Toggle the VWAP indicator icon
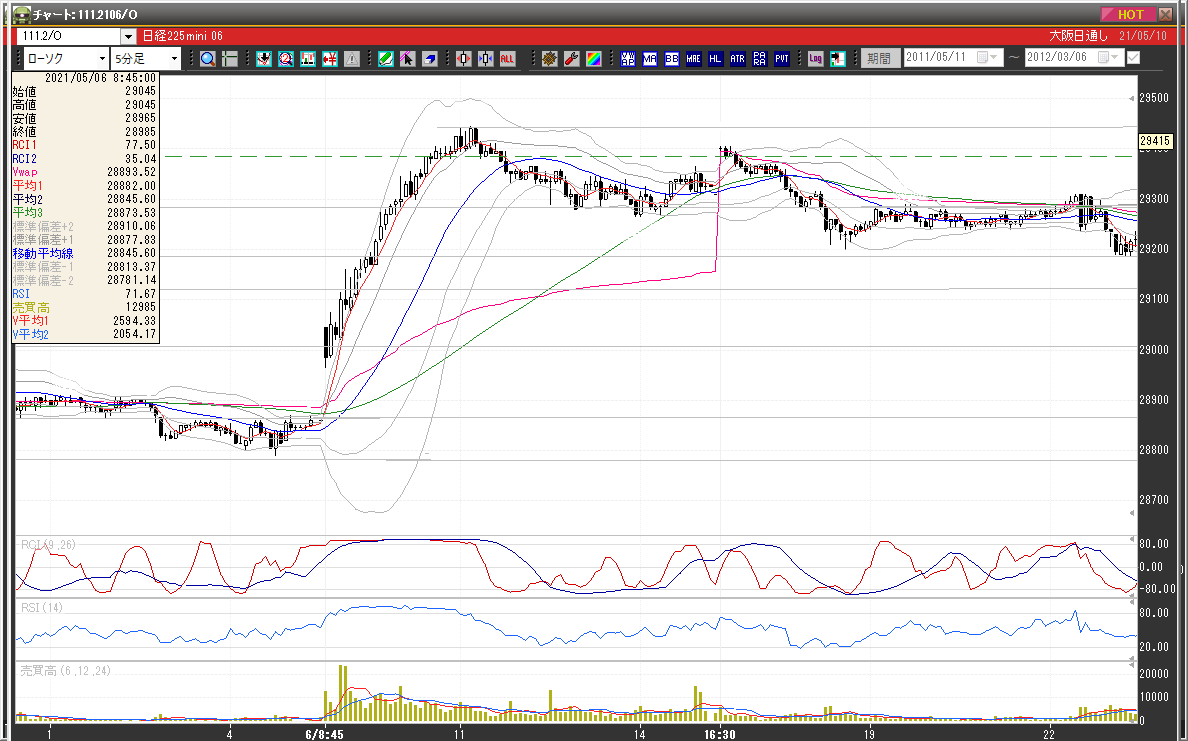This screenshot has width=1188, height=741. [627, 58]
